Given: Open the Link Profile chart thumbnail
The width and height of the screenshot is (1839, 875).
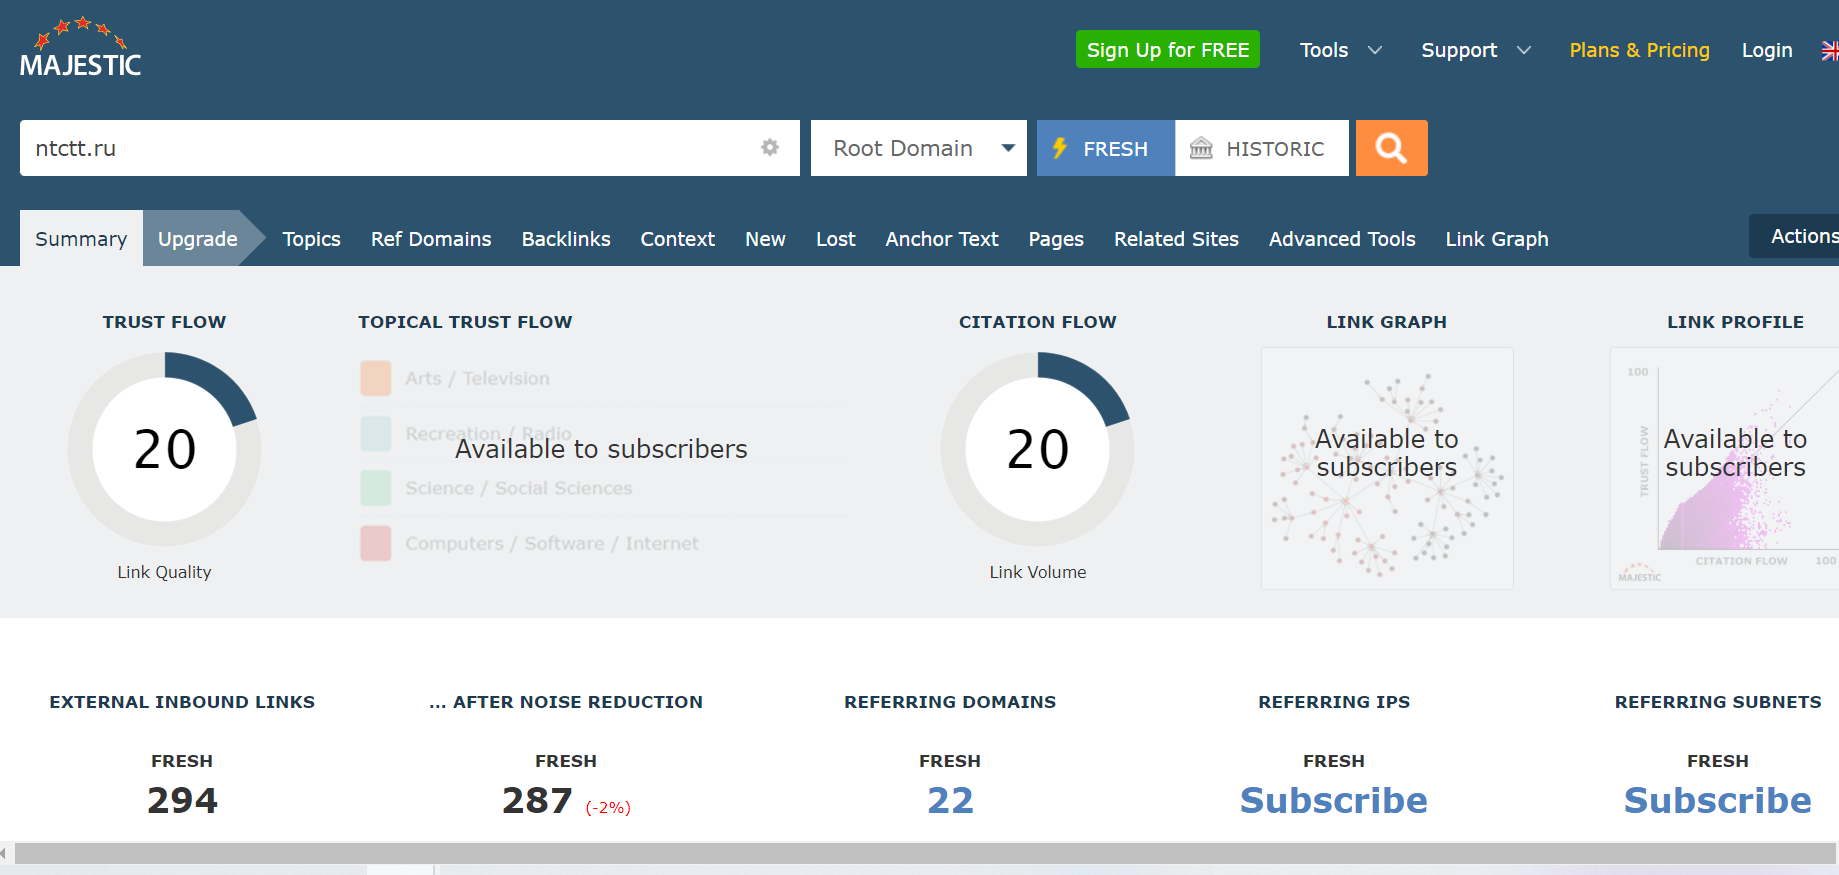Looking at the screenshot, I should point(1725,468).
